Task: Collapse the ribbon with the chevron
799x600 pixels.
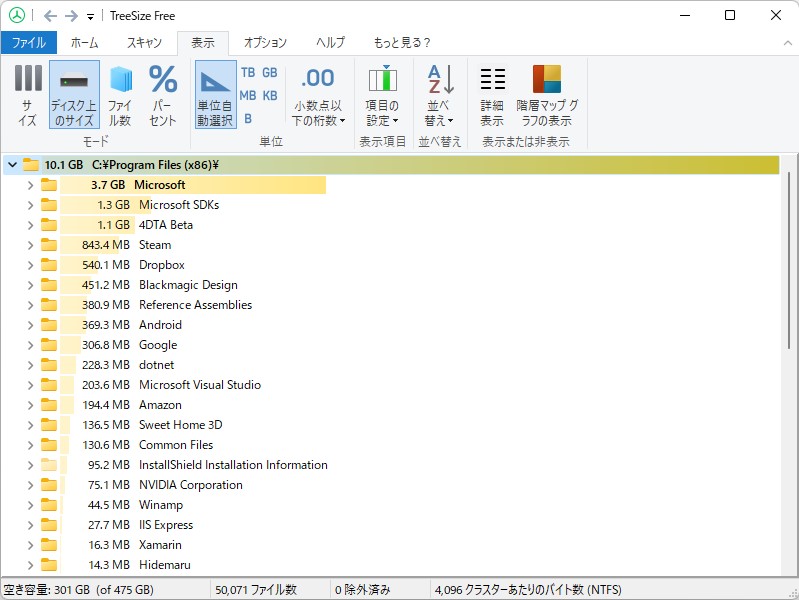Action: pyautogui.click(x=788, y=43)
